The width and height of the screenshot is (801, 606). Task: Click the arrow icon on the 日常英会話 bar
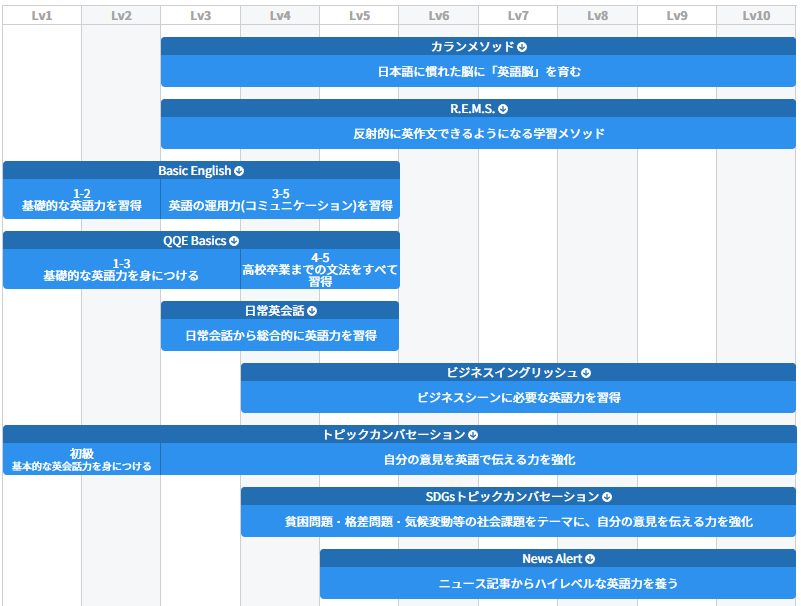314,310
